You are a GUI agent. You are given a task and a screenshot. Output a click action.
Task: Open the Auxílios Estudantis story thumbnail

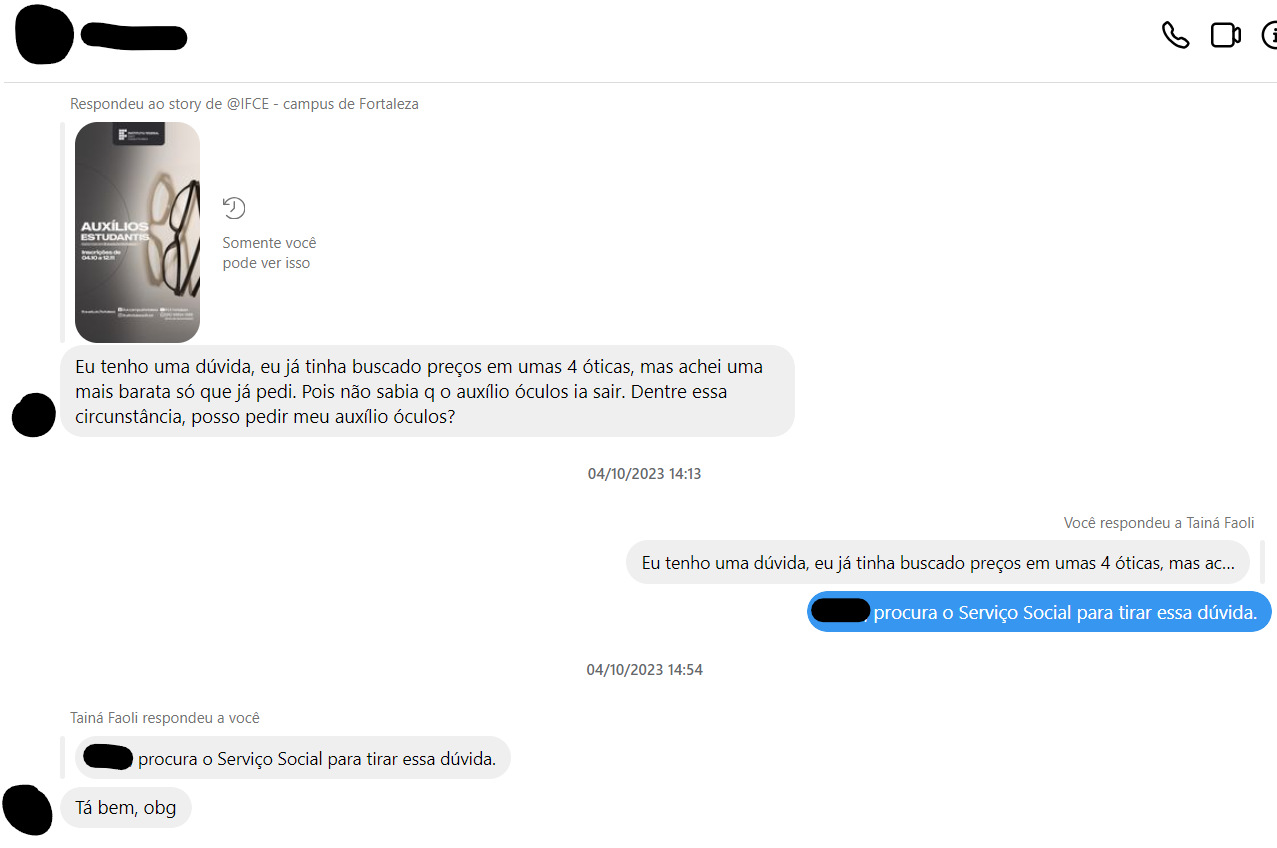137,232
